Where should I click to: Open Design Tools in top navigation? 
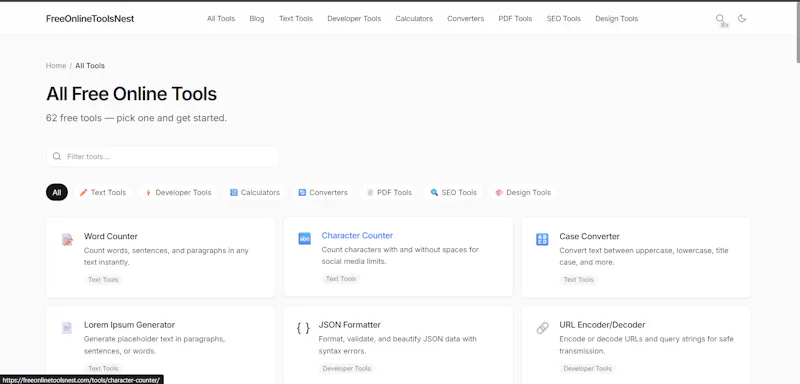(616, 18)
